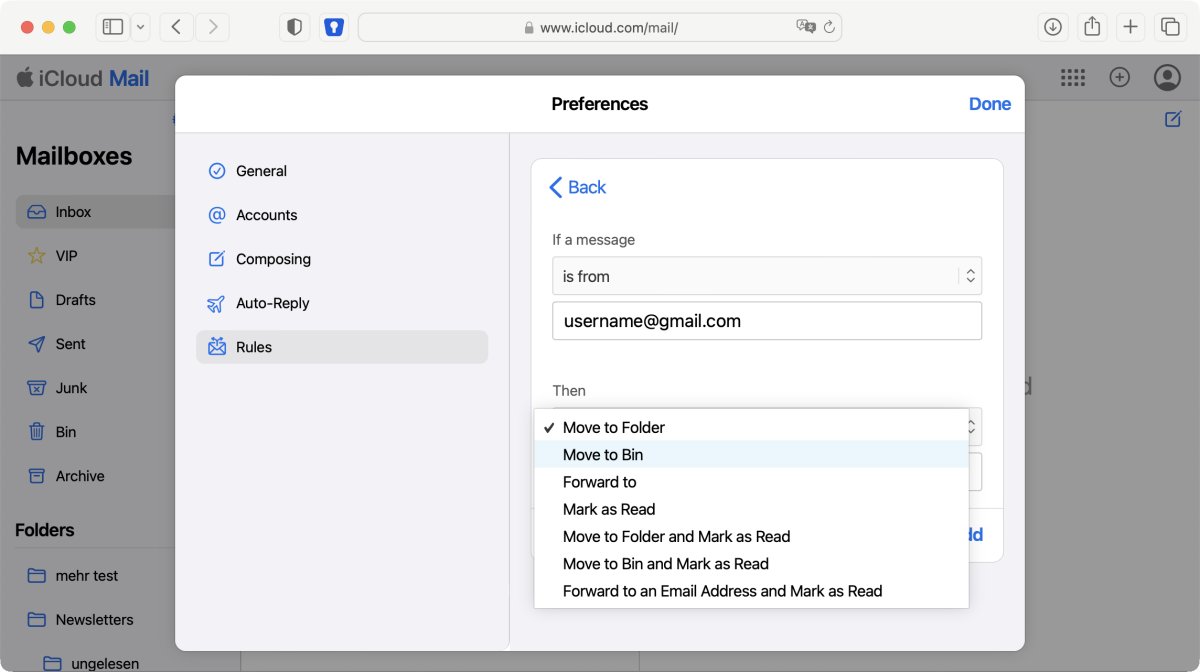Select "Move to Bin" option
The width and height of the screenshot is (1200, 672).
(603, 455)
